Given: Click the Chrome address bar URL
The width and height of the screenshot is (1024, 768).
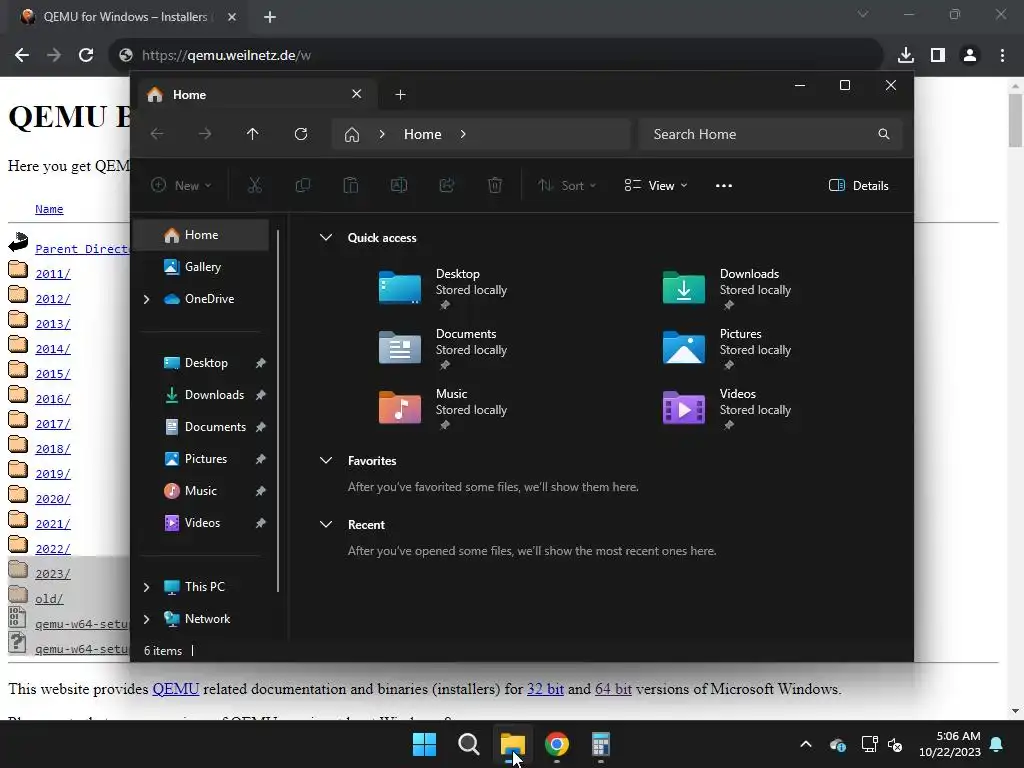Looking at the screenshot, I should pyautogui.click(x=226, y=56).
